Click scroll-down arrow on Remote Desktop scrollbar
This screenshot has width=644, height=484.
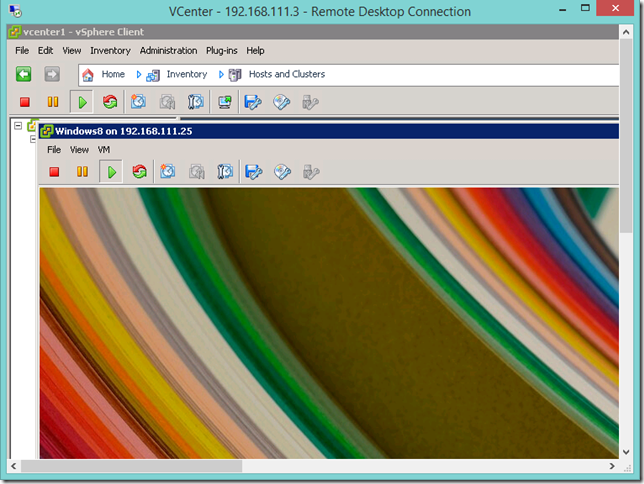[x=626, y=452]
